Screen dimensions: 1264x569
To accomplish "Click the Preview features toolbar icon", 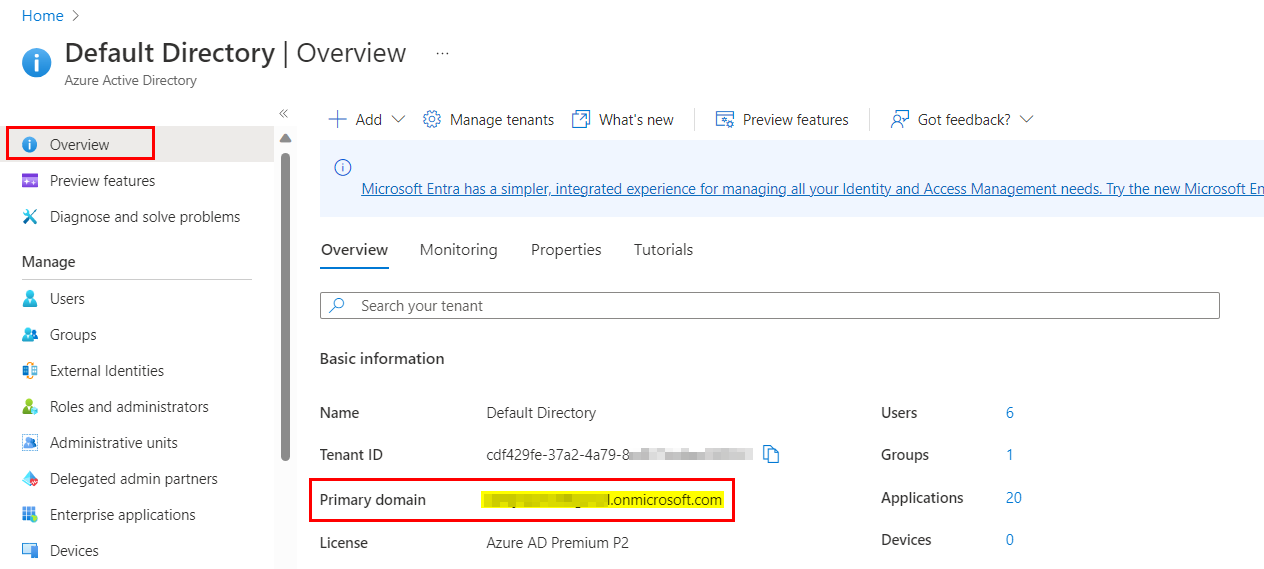I will coord(725,120).
